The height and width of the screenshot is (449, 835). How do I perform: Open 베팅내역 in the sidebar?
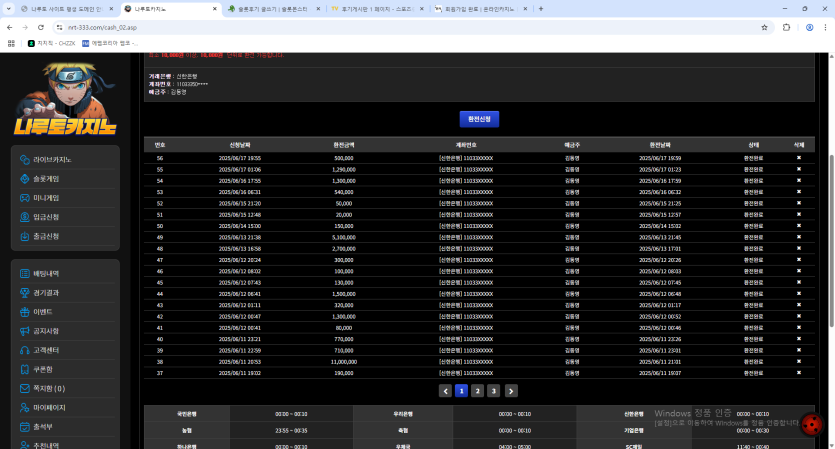[x=46, y=273]
